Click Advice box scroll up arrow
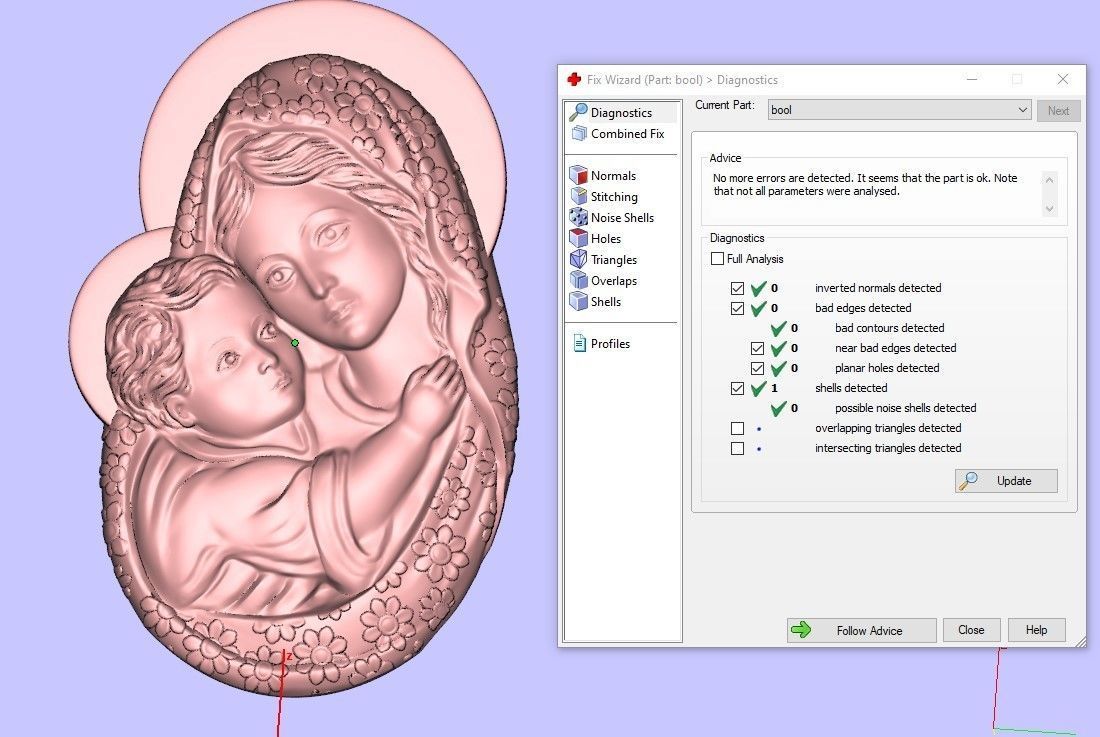This screenshot has width=1100, height=737. (x=1049, y=180)
